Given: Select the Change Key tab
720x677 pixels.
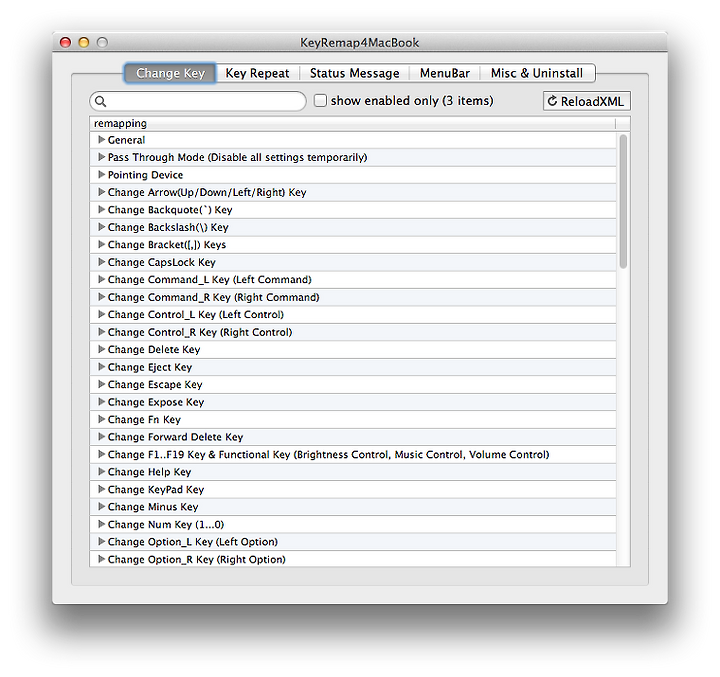Looking at the screenshot, I should (170, 73).
